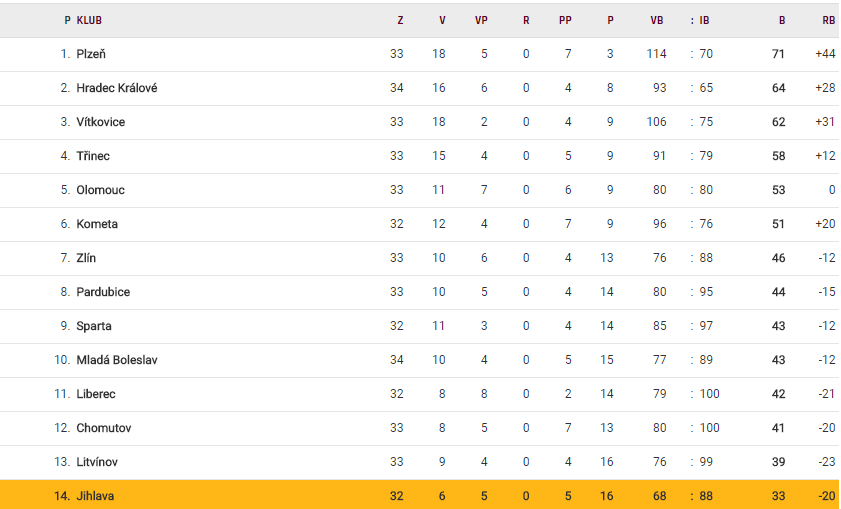The width and height of the screenshot is (841, 509).
Task: Open the Plzeň club link
Action: point(93,54)
